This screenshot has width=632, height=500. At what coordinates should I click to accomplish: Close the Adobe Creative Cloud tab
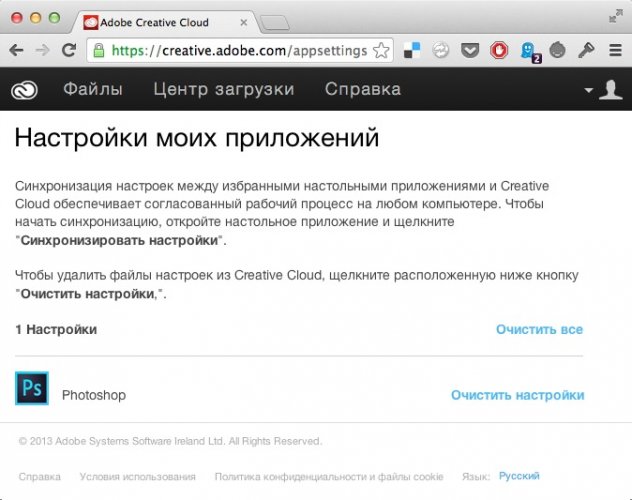pyautogui.click(x=243, y=23)
